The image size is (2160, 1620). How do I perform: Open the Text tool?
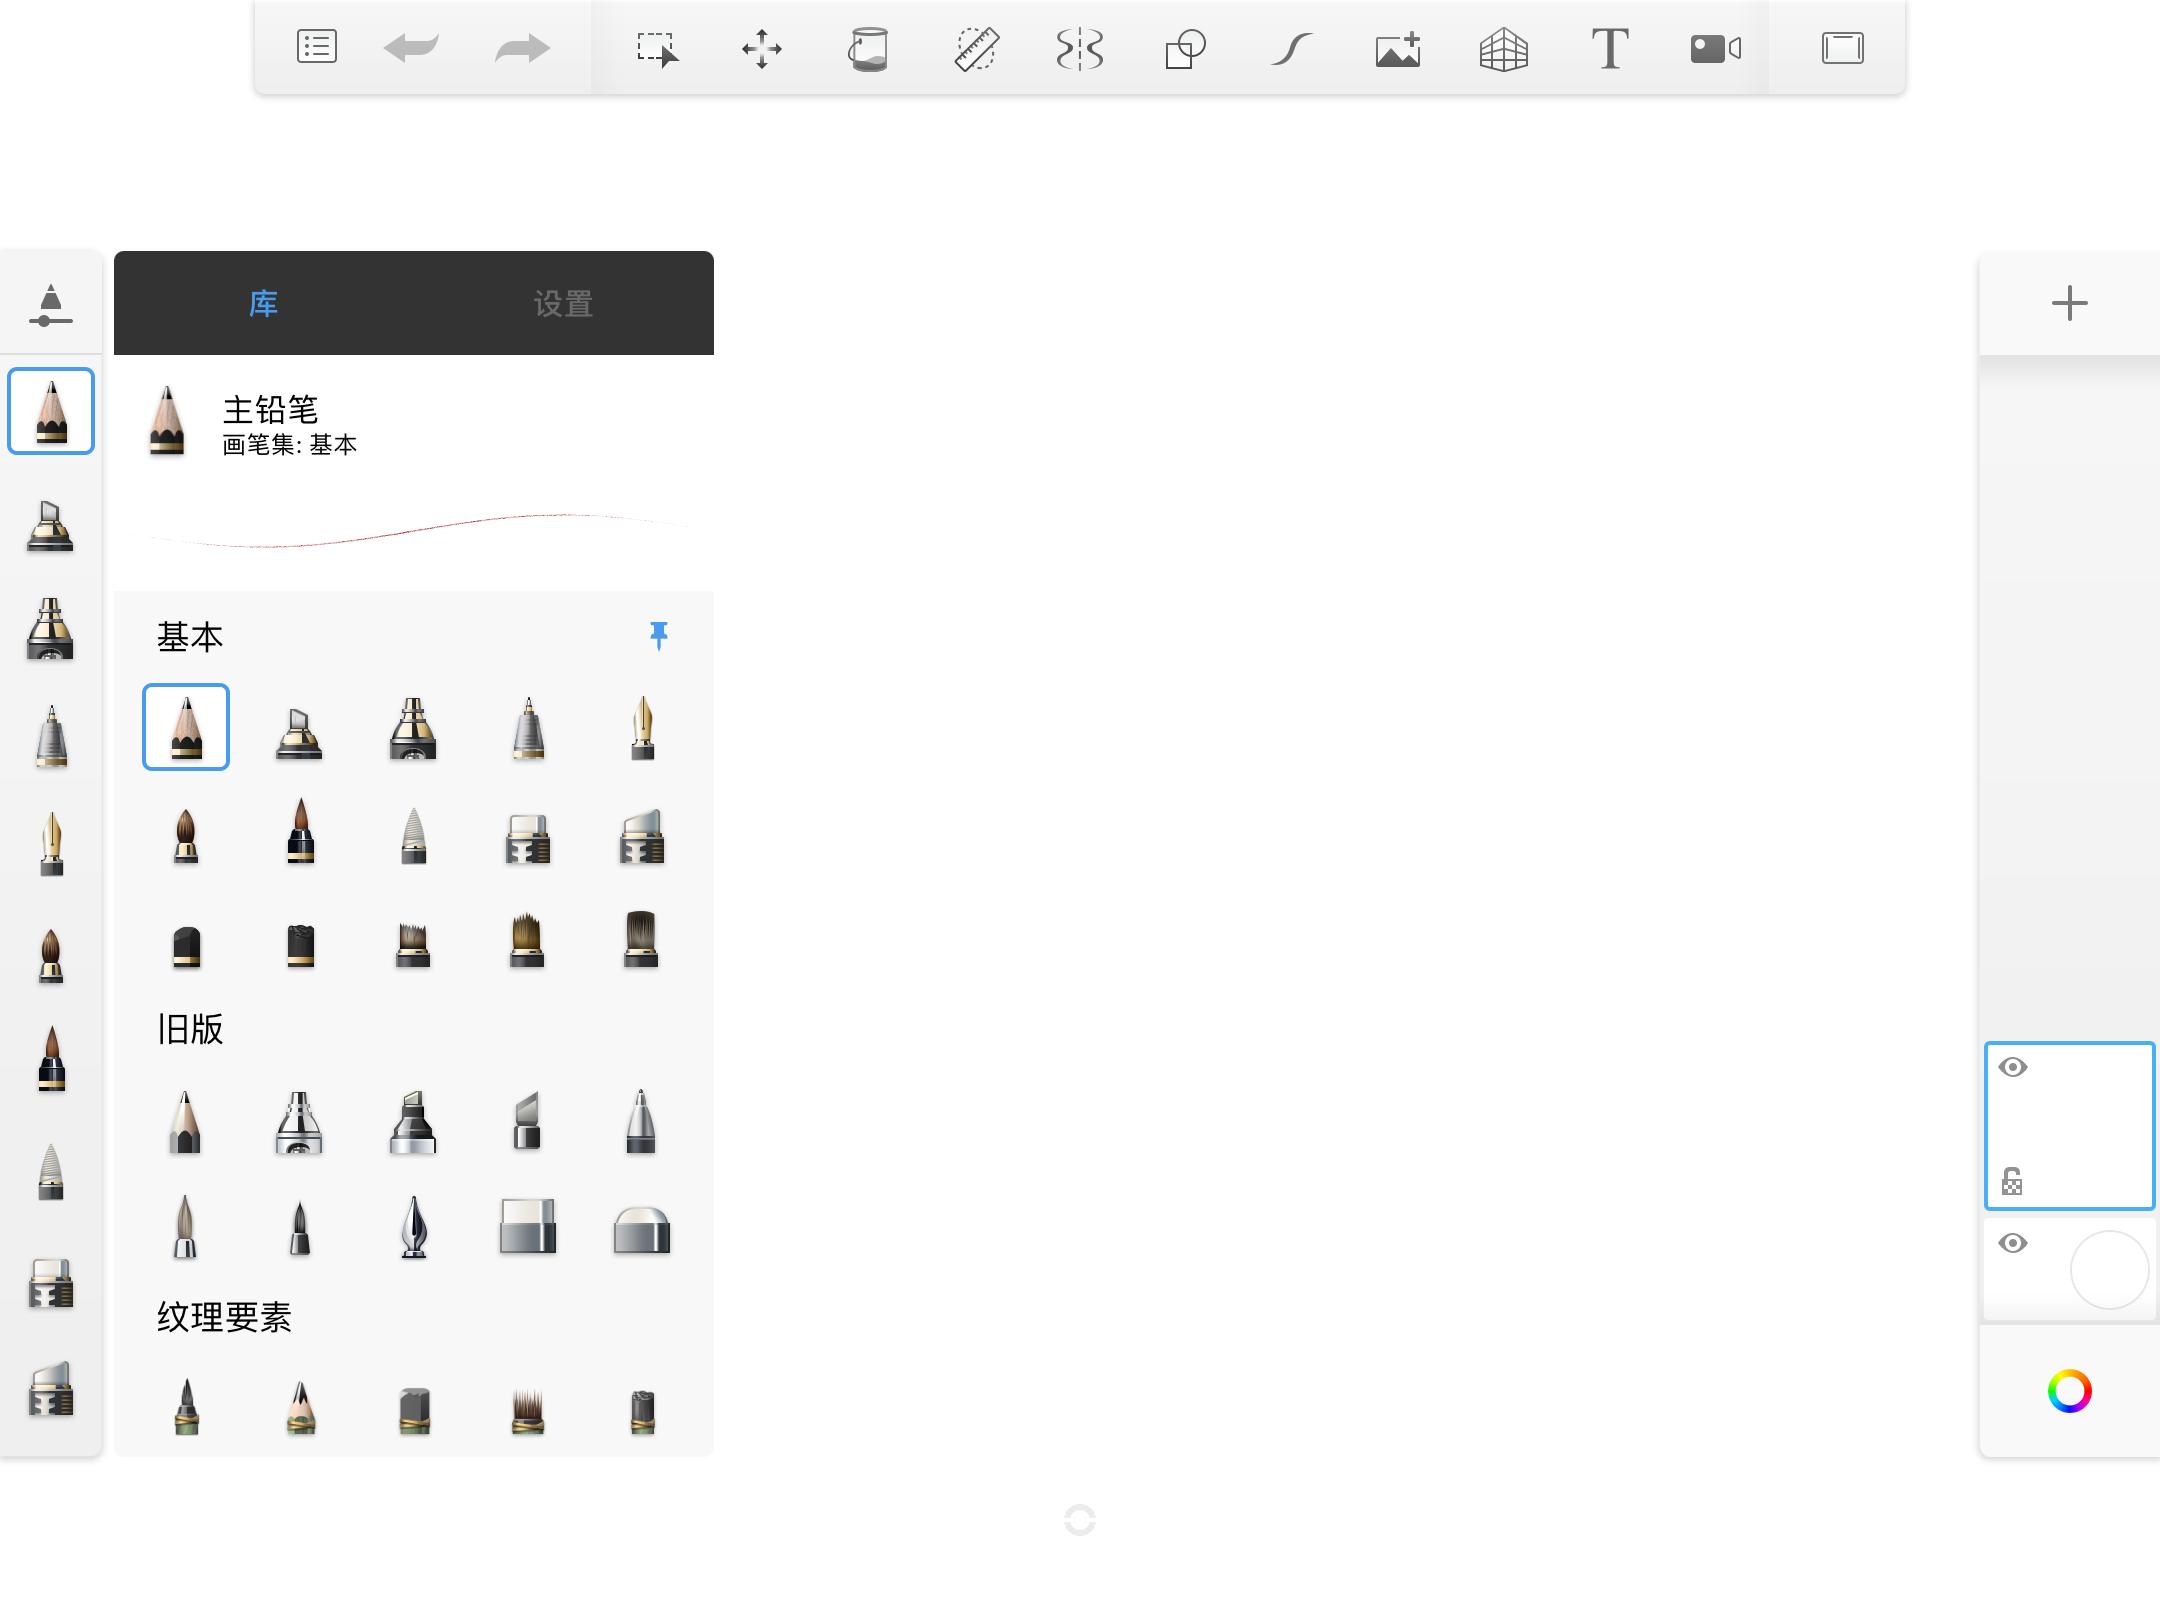[x=1609, y=48]
